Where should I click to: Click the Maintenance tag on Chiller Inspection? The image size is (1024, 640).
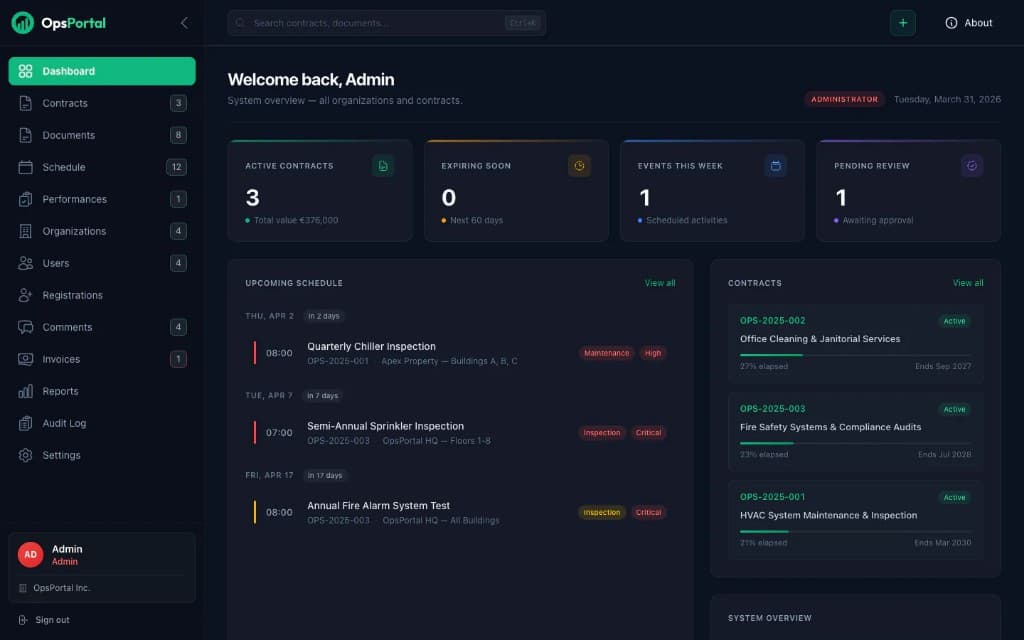(x=606, y=353)
